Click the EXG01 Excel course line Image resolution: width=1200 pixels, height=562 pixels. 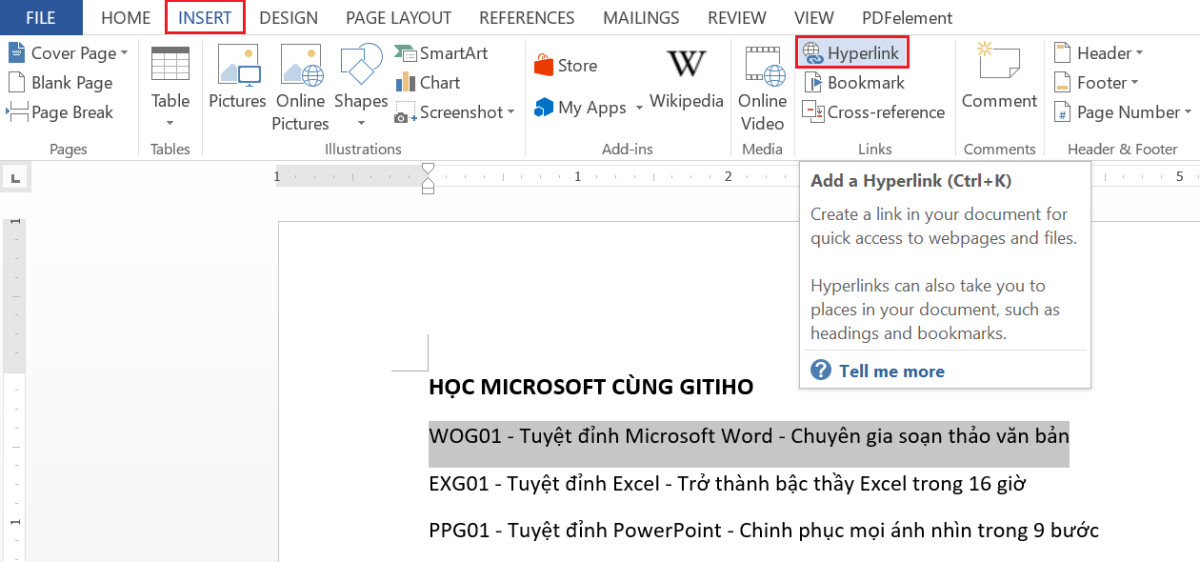point(728,484)
